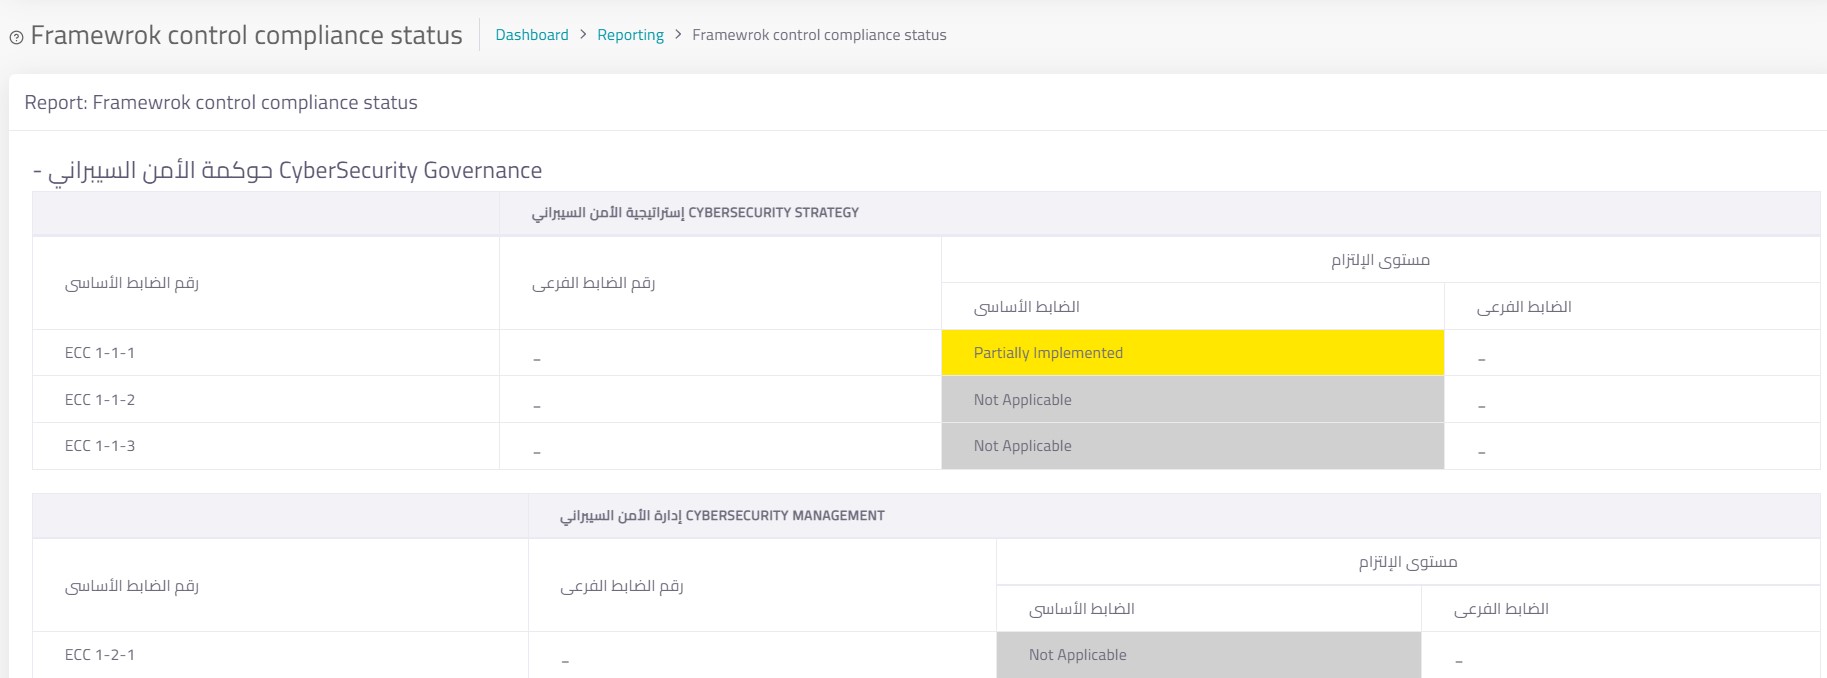Viewport: 1827px width, 678px height.
Task: Go to the Reporting breadcrumb link
Action: [630, 35]
